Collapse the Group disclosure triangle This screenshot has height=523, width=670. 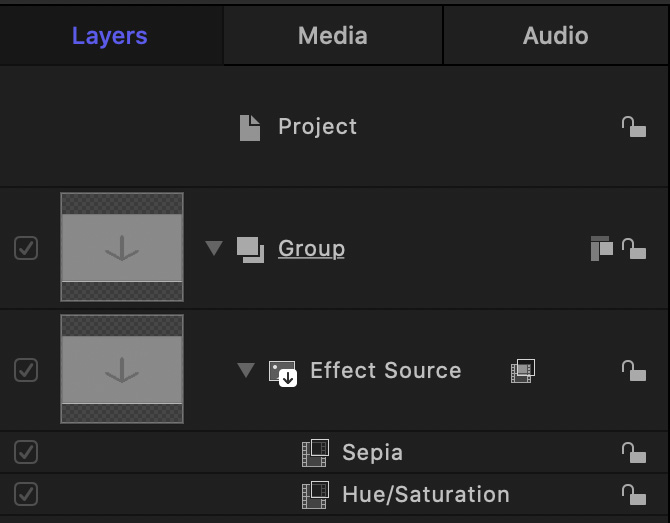213,249
